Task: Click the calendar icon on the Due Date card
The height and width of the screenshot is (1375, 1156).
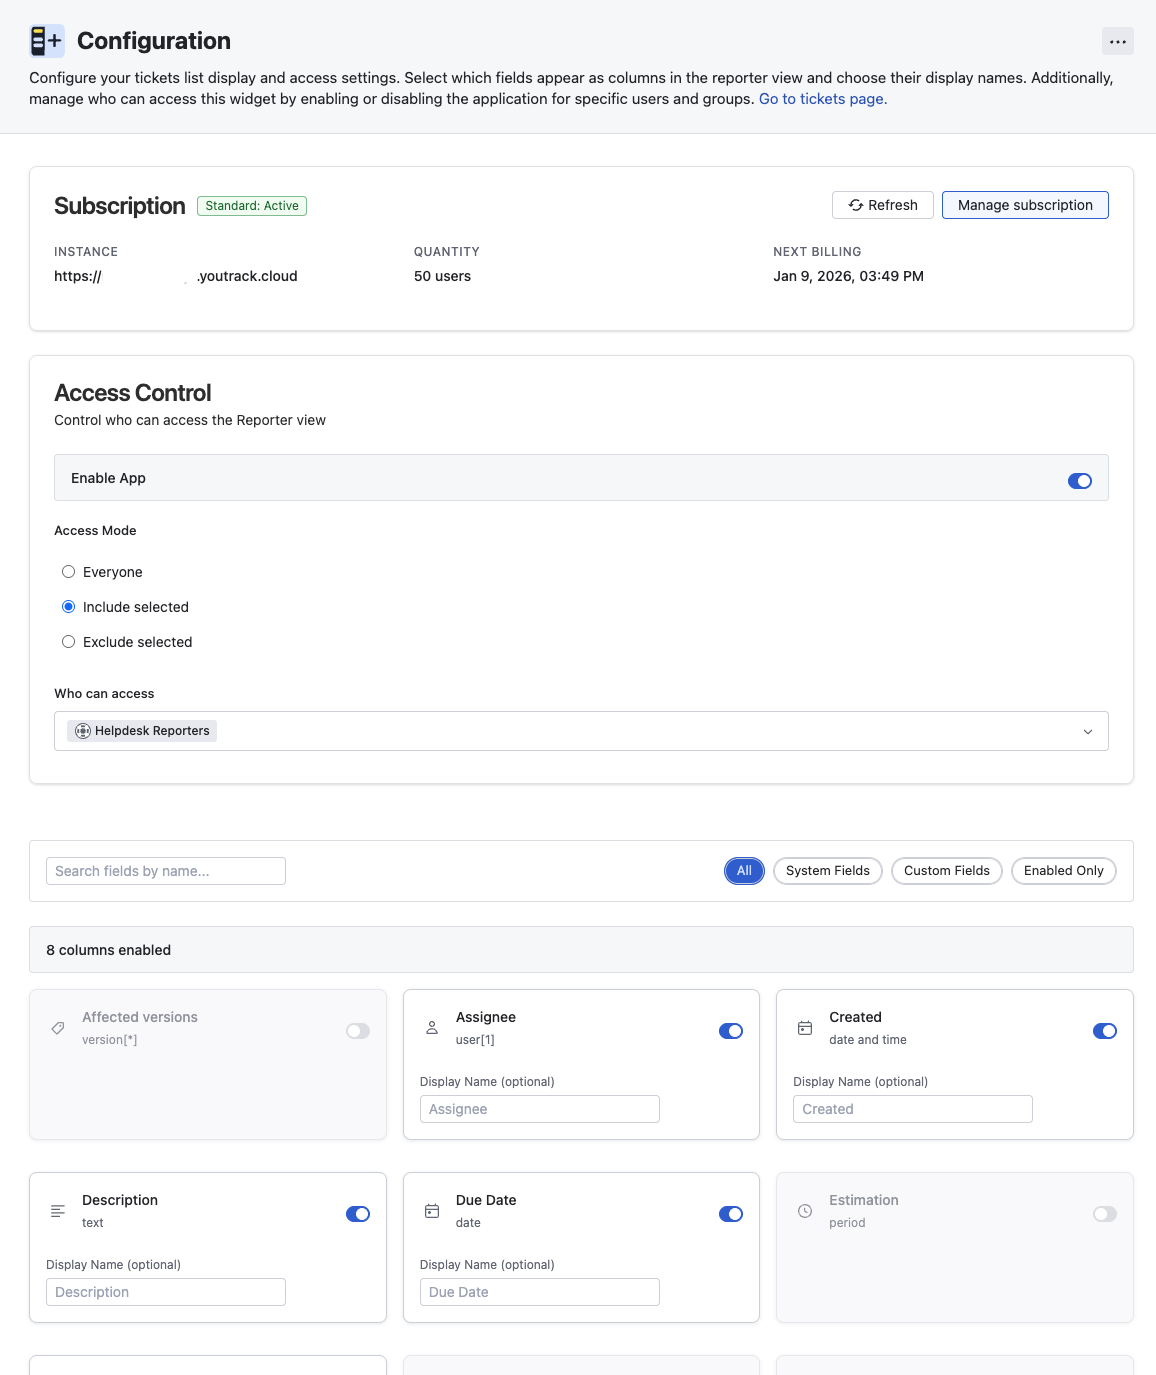Action: point(431,1211)
